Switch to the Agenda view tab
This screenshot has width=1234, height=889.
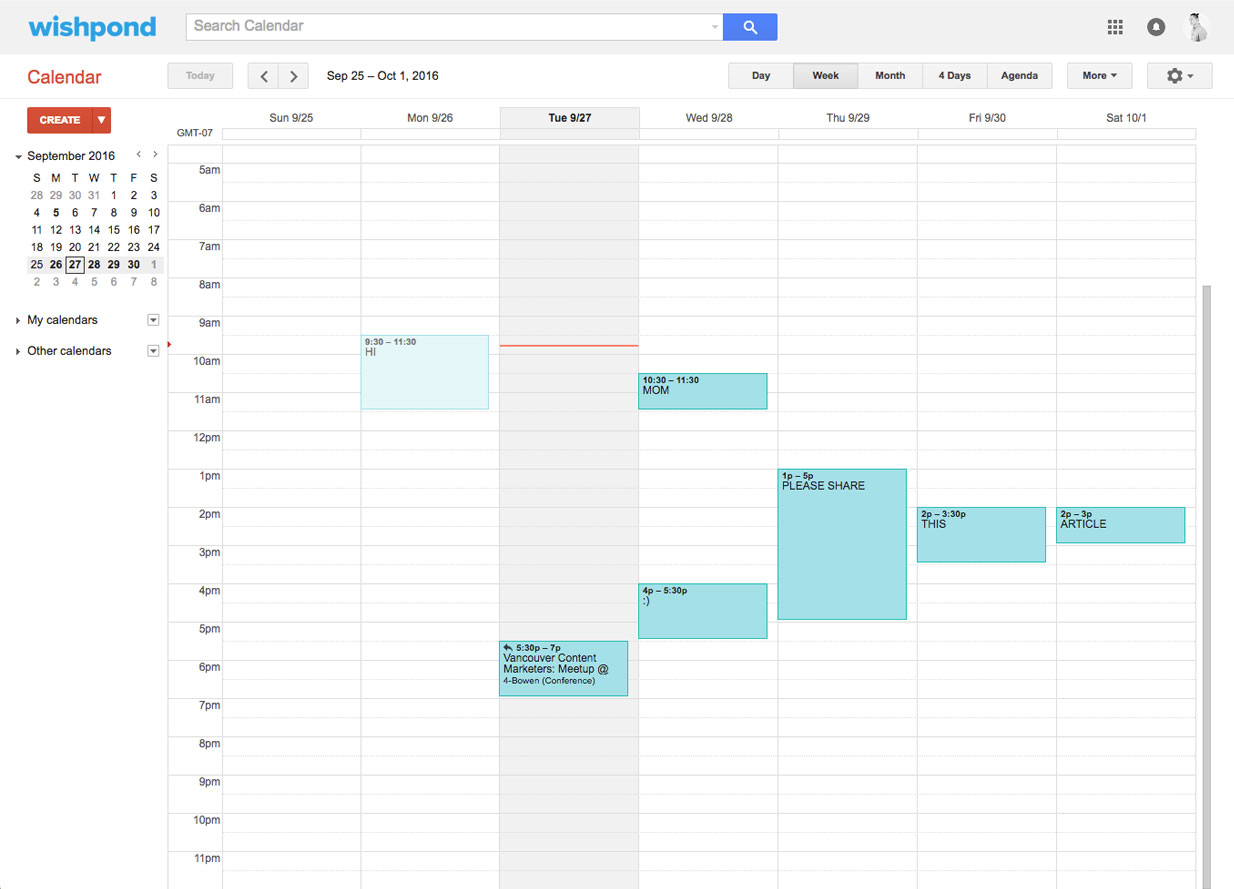click(x=1019, y=76)
